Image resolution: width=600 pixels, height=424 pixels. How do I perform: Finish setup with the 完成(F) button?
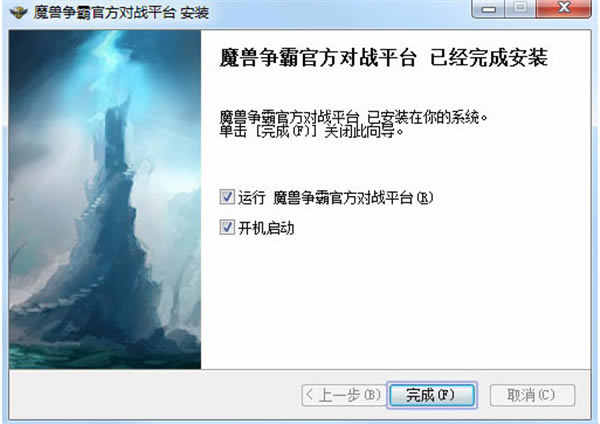click(x=432, y=395)
